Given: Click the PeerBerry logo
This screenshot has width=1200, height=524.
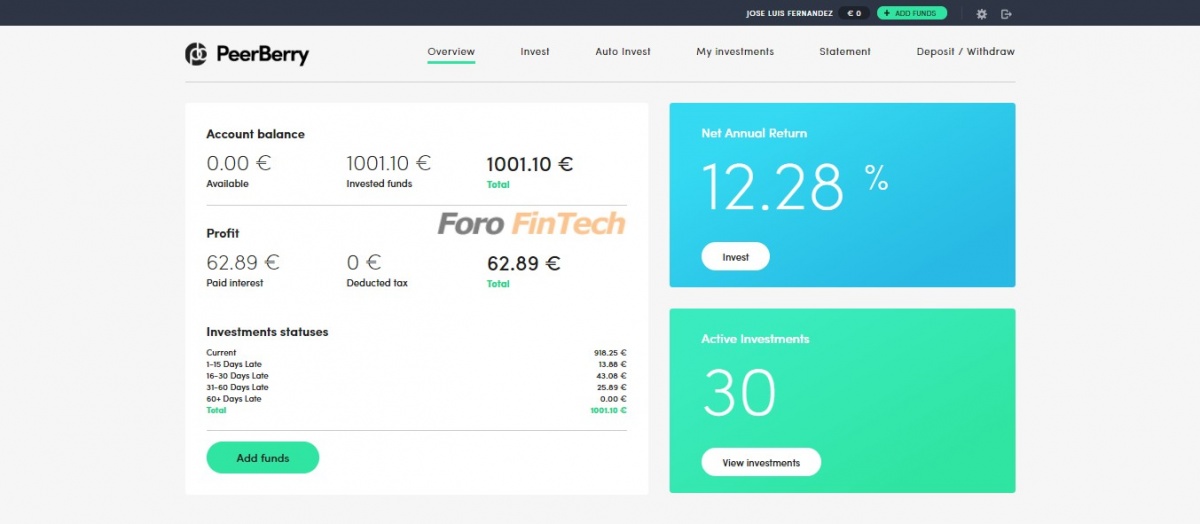Looking at the screenshot, I should coord(247,54).
